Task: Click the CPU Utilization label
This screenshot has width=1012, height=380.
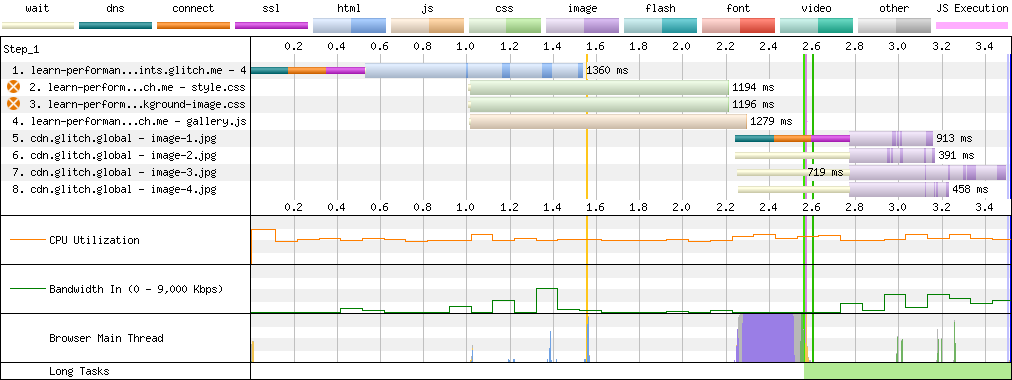Action: [x=94, y=240]
